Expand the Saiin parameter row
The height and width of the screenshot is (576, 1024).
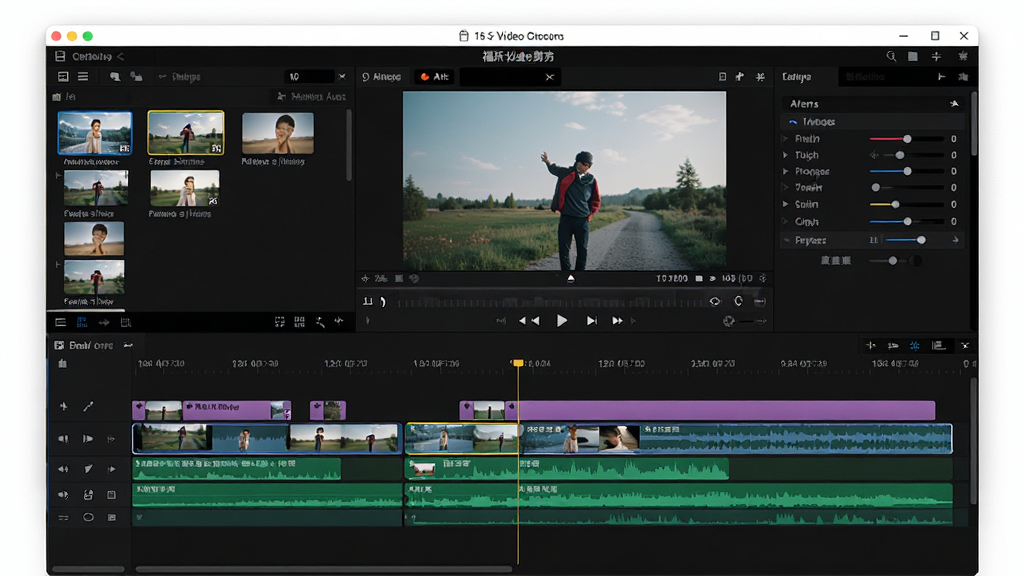click(x=786, y=204)
